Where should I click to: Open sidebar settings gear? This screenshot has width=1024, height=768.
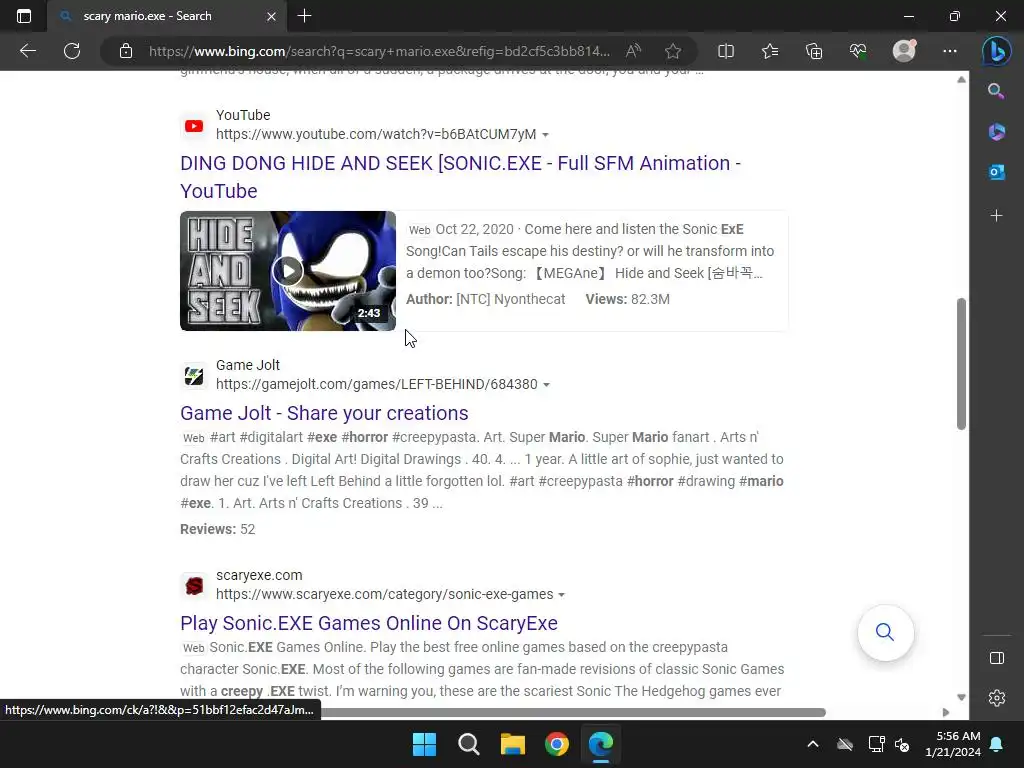(x=997, y=698)
